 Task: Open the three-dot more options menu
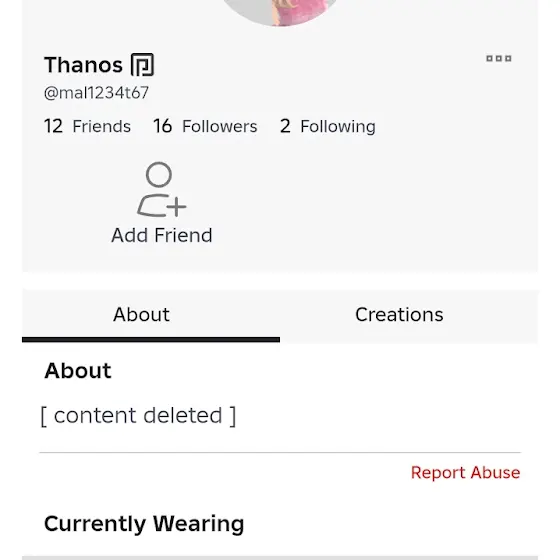coord(499,58)
